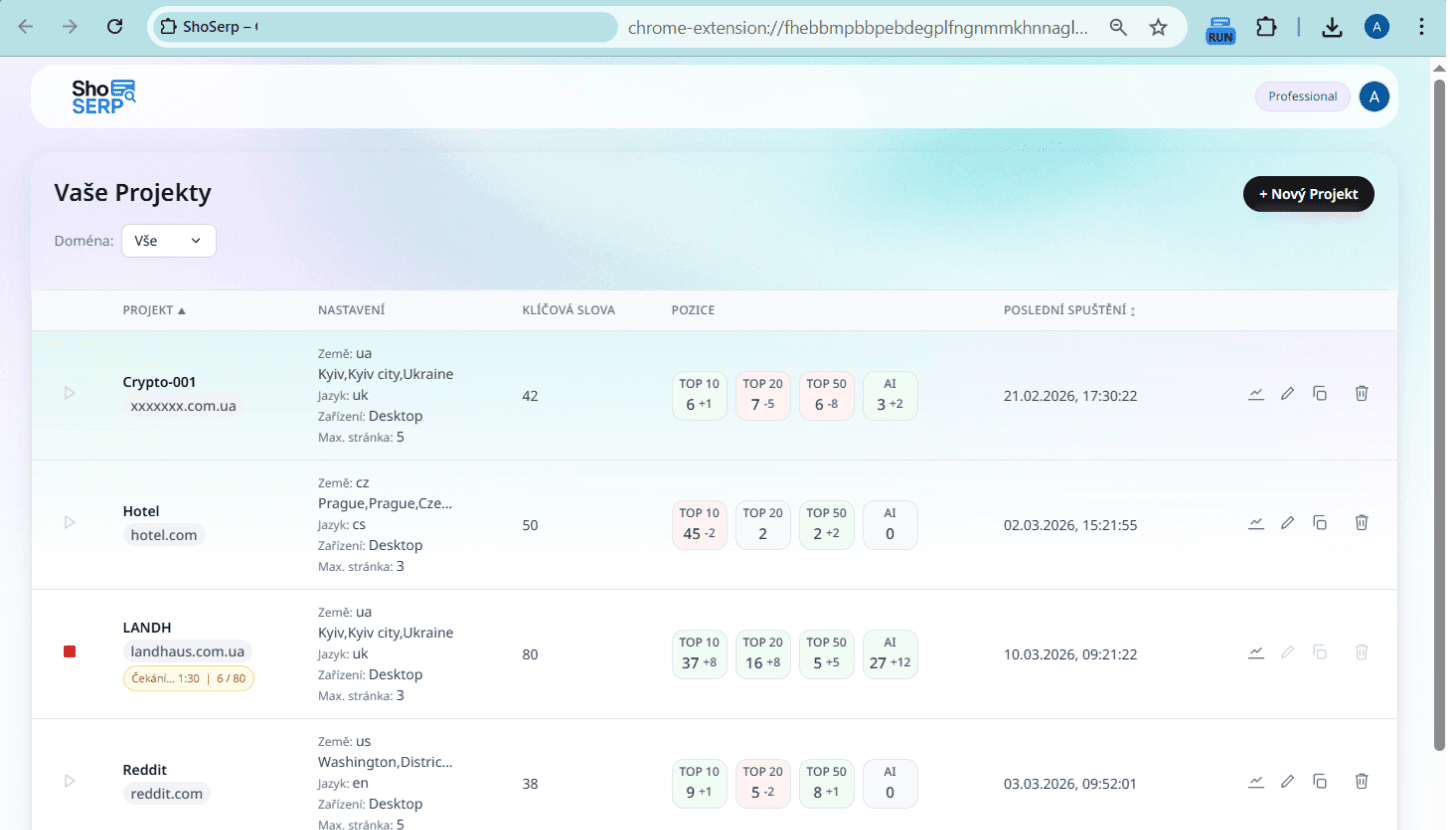Click the xxxxxxx.com.ua domain tag
1450x830 pixels.
[x=184, y=406]
